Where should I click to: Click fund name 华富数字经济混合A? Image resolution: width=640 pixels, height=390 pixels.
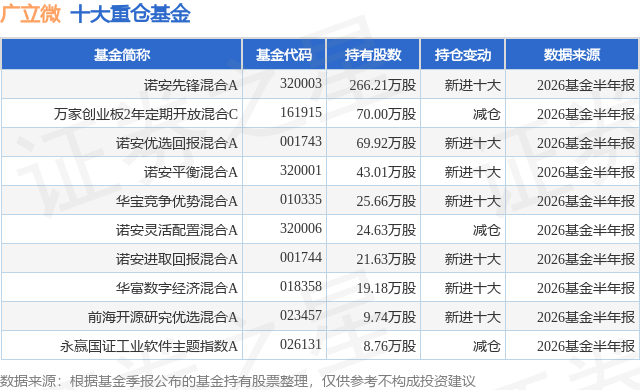177,288
